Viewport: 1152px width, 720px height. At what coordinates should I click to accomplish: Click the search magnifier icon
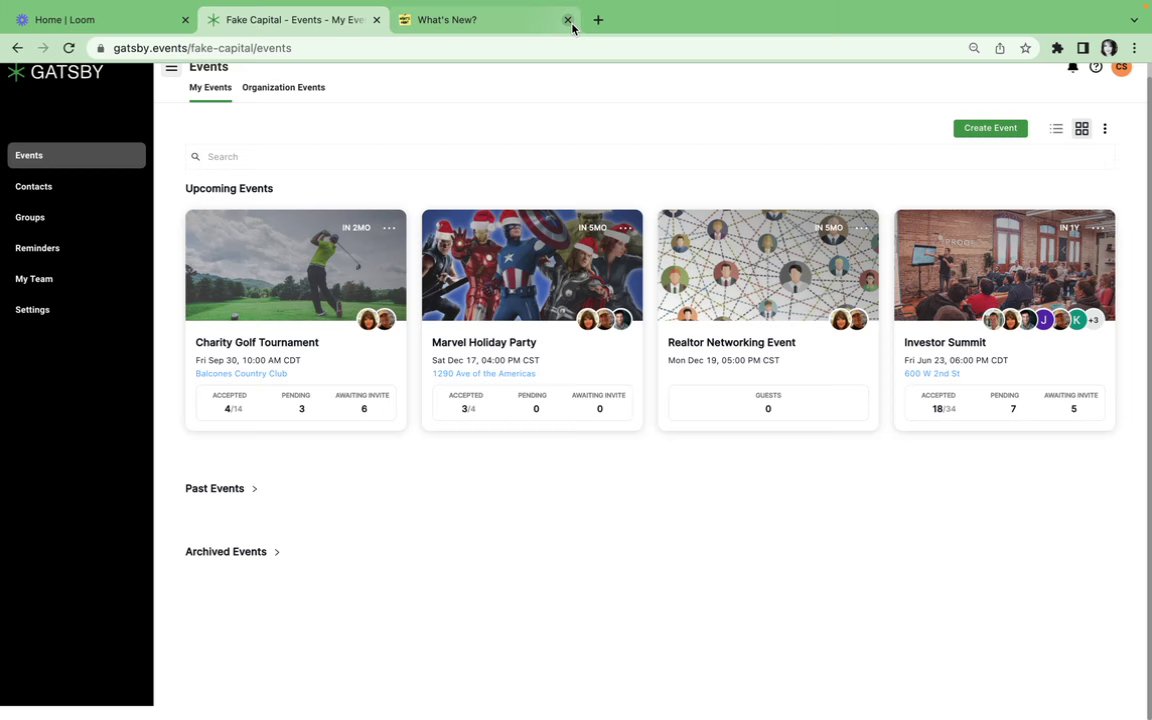coord(195,156)
